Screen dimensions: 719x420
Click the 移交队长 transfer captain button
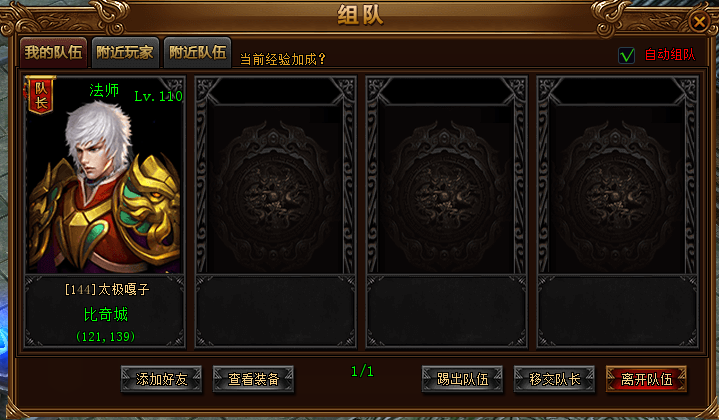[x=554, y=379]
